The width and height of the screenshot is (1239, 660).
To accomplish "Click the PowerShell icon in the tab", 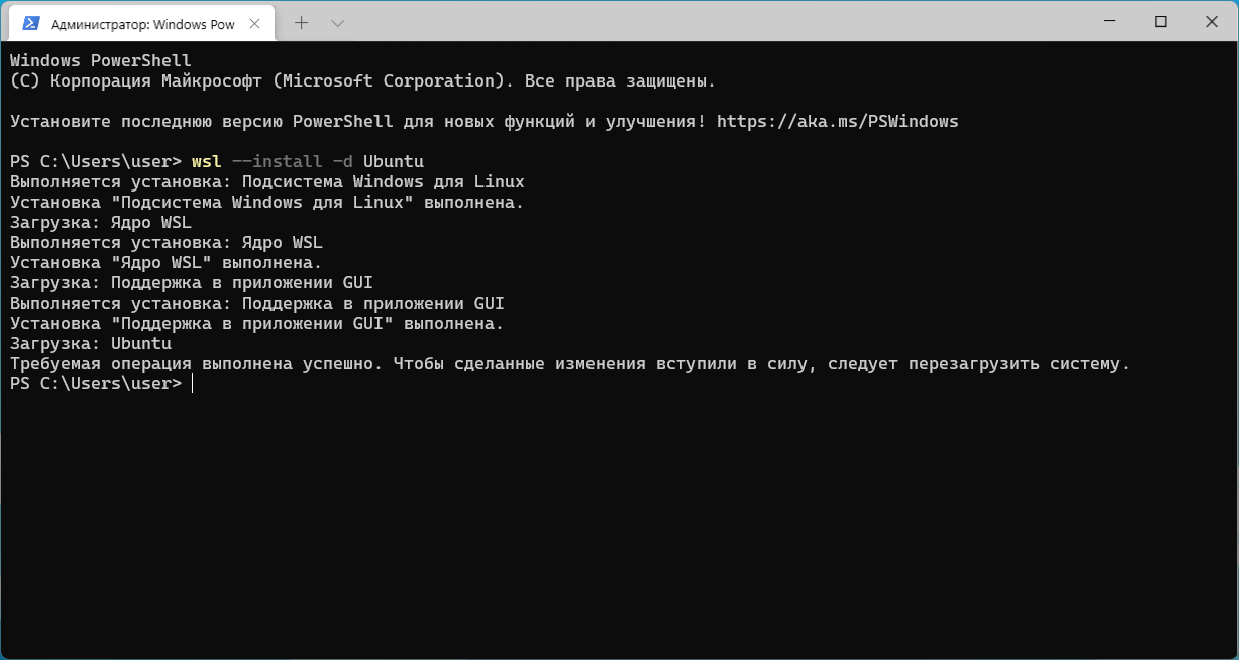I will (31, 23).
